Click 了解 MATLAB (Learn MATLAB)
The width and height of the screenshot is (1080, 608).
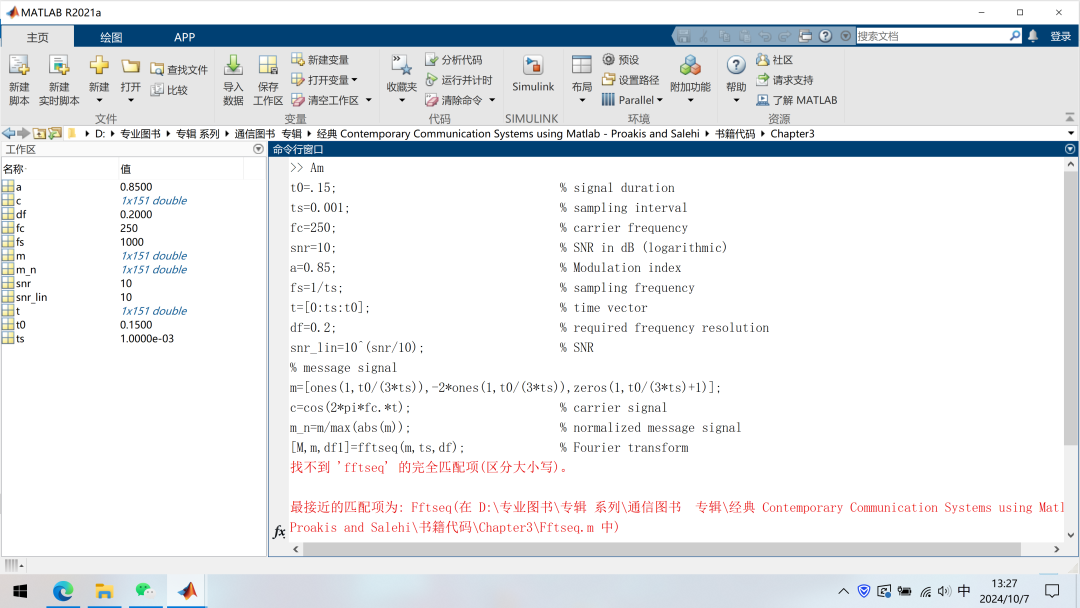point(797,100)
